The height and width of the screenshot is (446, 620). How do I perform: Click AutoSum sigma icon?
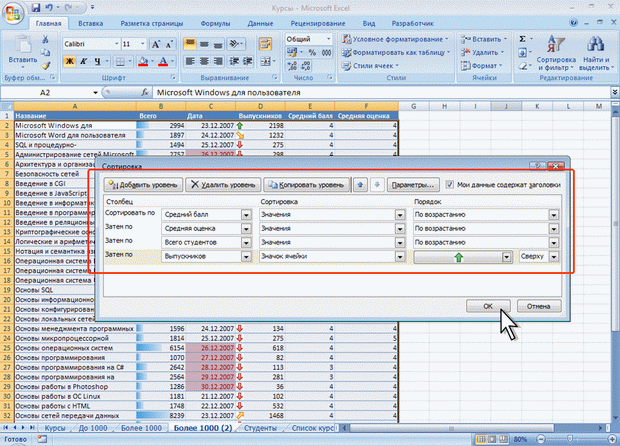click(x=522, y=39)
